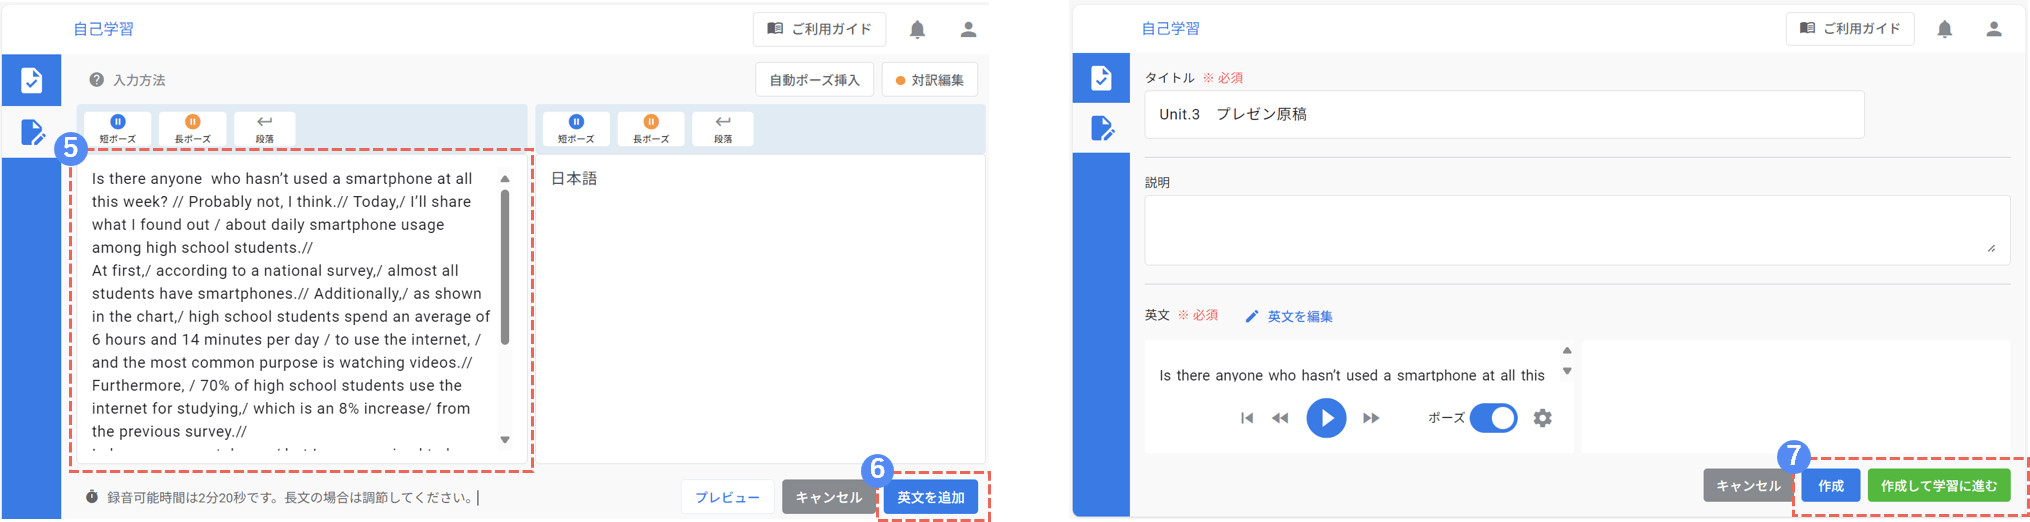Open notifications bell in right window
This screenshot has width=2030, height=522.
pyautogui.click(x=1944, y=29)
